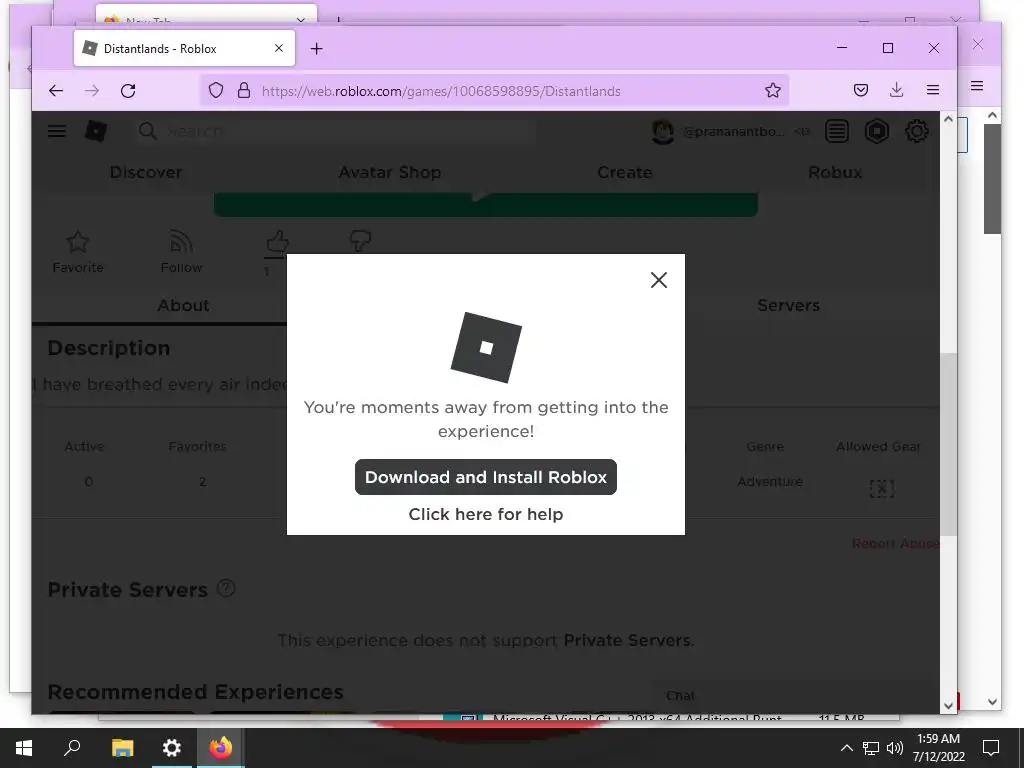
Task: Open Firefox downloads panel
Action: [x=897, y=90]
